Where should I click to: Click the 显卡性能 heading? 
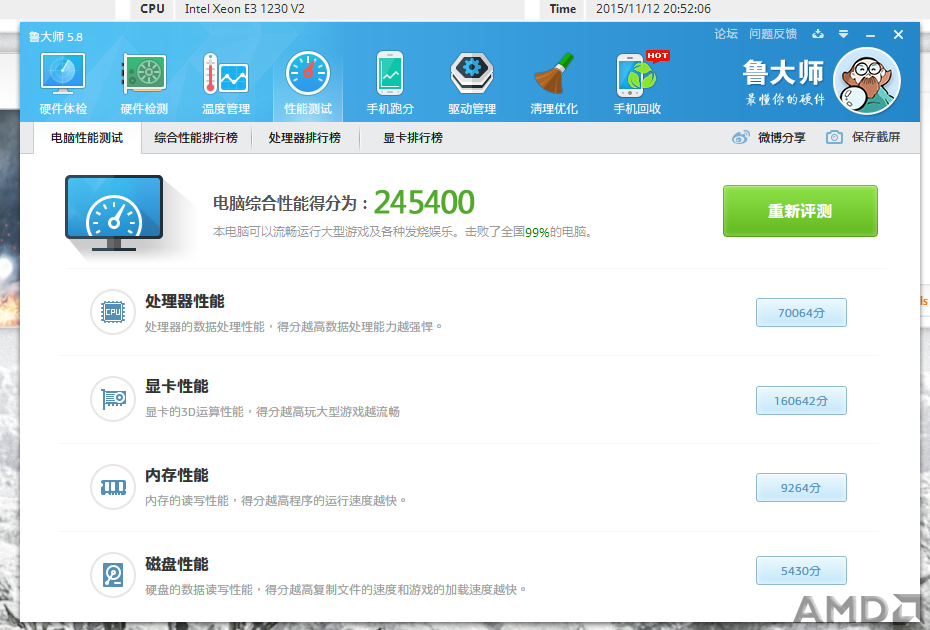[177, 386]
